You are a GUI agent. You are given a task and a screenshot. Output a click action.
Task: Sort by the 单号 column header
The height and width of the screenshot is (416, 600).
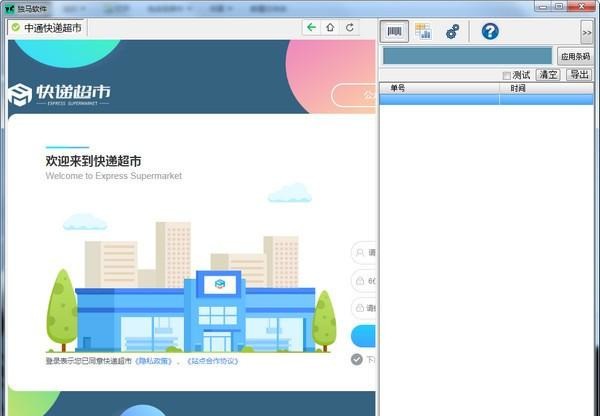[439, 88]
